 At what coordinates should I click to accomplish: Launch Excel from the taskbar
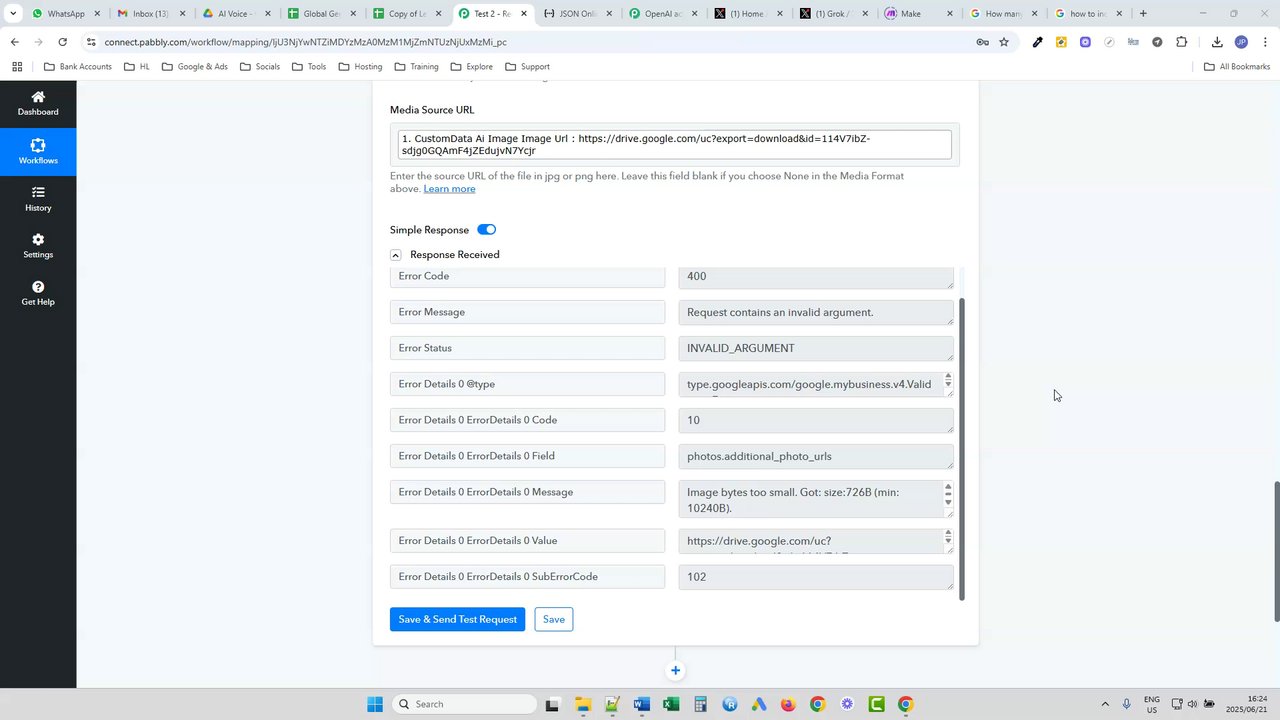point(670,704)
